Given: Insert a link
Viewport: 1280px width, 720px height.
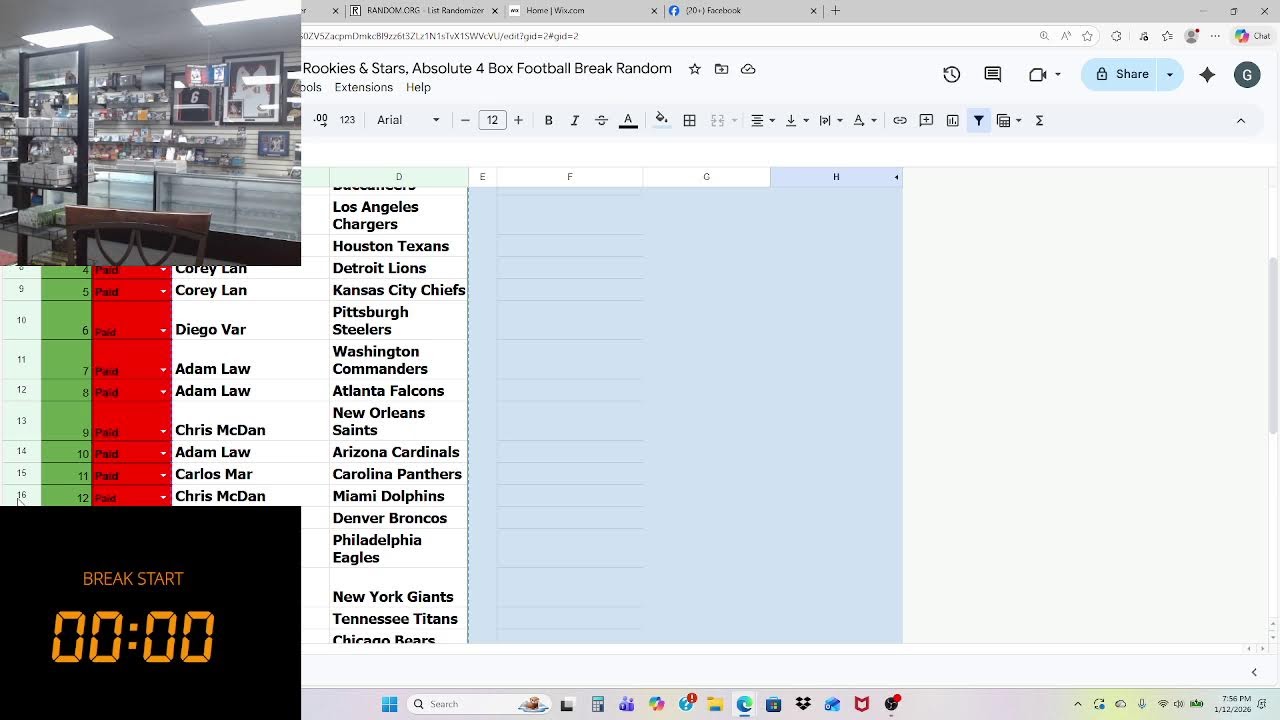Looking at the screenshot, I should pos(900,120).
